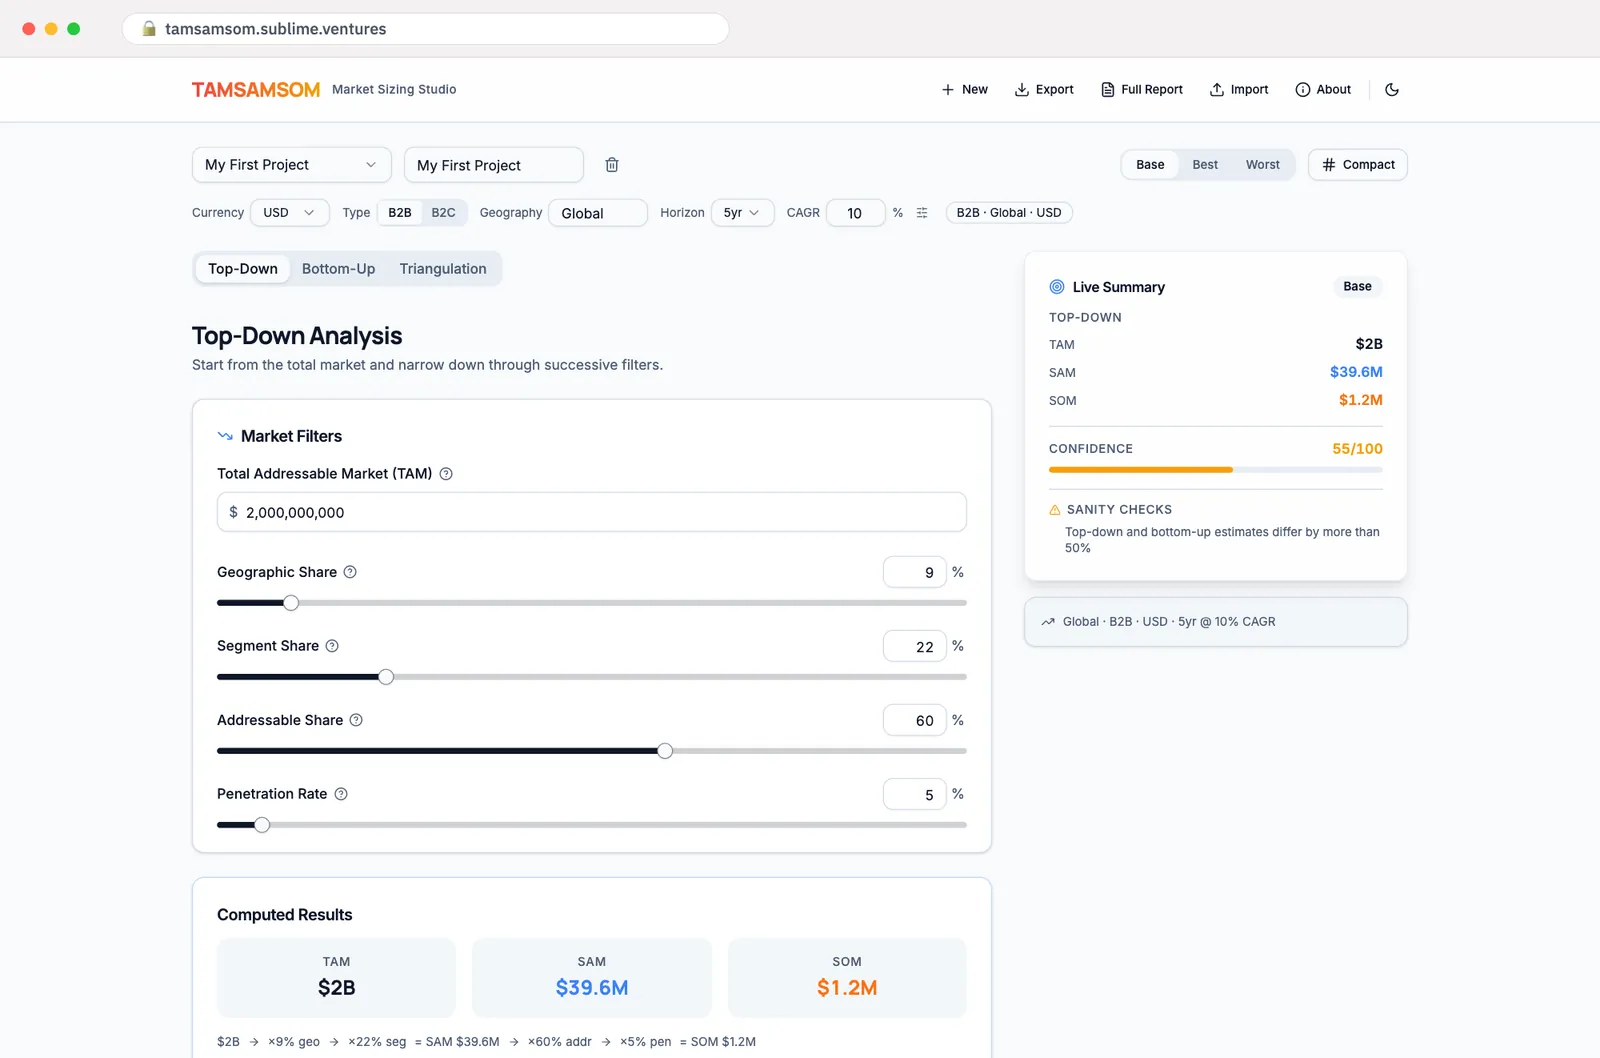Click the Geographic Share percent field
The width and height of the screenshot is (1600, 1058).
coord(915,572)
